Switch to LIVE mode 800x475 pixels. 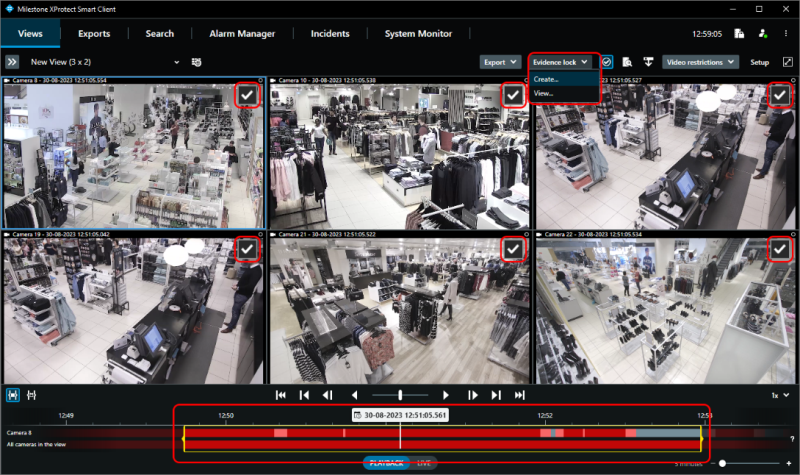425,463
